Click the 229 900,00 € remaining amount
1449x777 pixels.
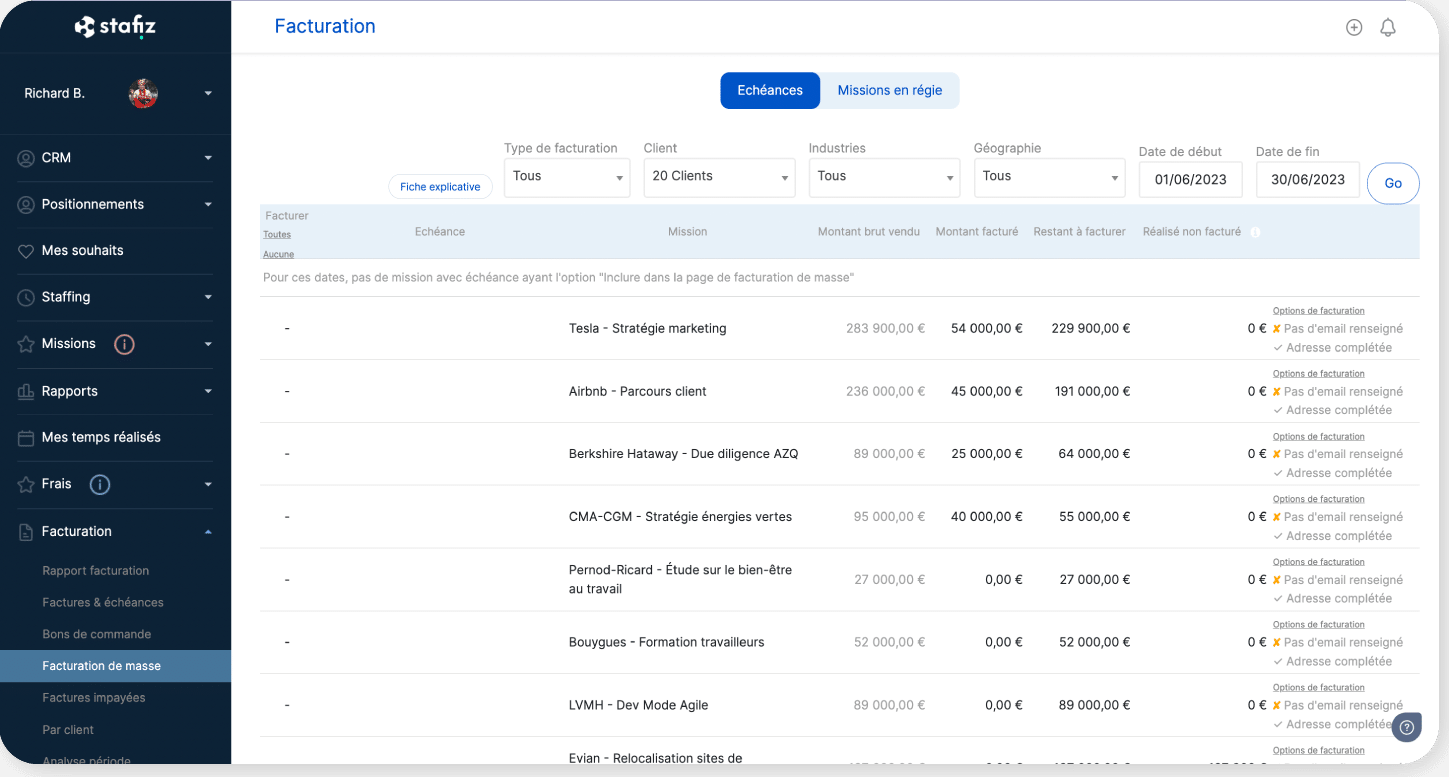pos(1091,329)
